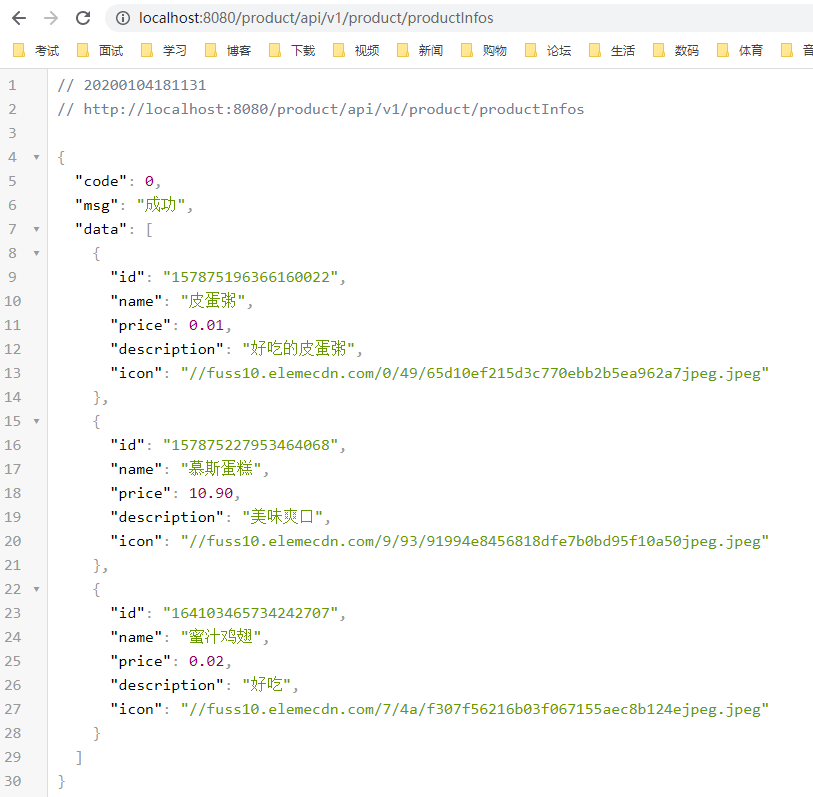Open the 博客 bookmark folder
This screenshot has width=813, height=797.
(228, 50)
